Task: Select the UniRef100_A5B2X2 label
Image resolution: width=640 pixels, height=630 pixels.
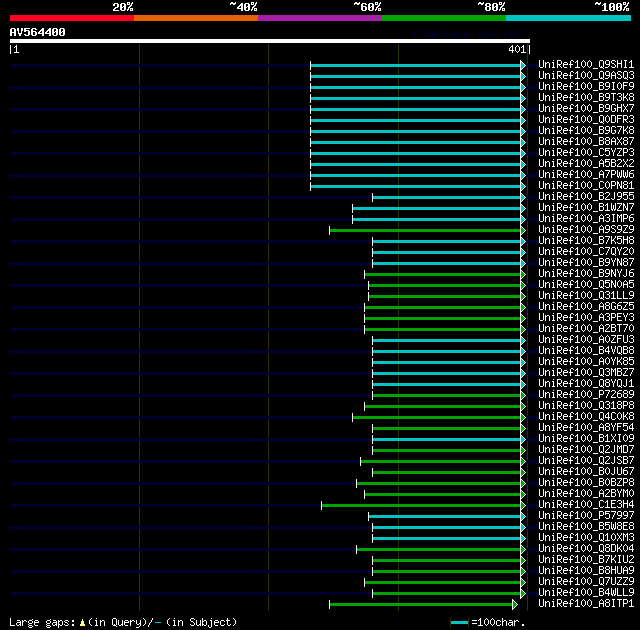Action: (586, 164)
